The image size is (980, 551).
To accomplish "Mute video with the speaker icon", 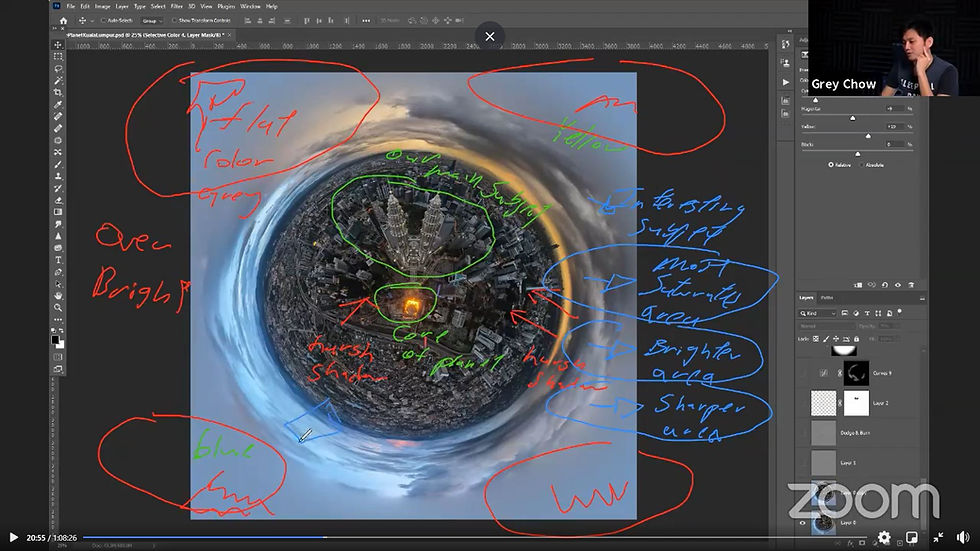I will pos(963,537).
